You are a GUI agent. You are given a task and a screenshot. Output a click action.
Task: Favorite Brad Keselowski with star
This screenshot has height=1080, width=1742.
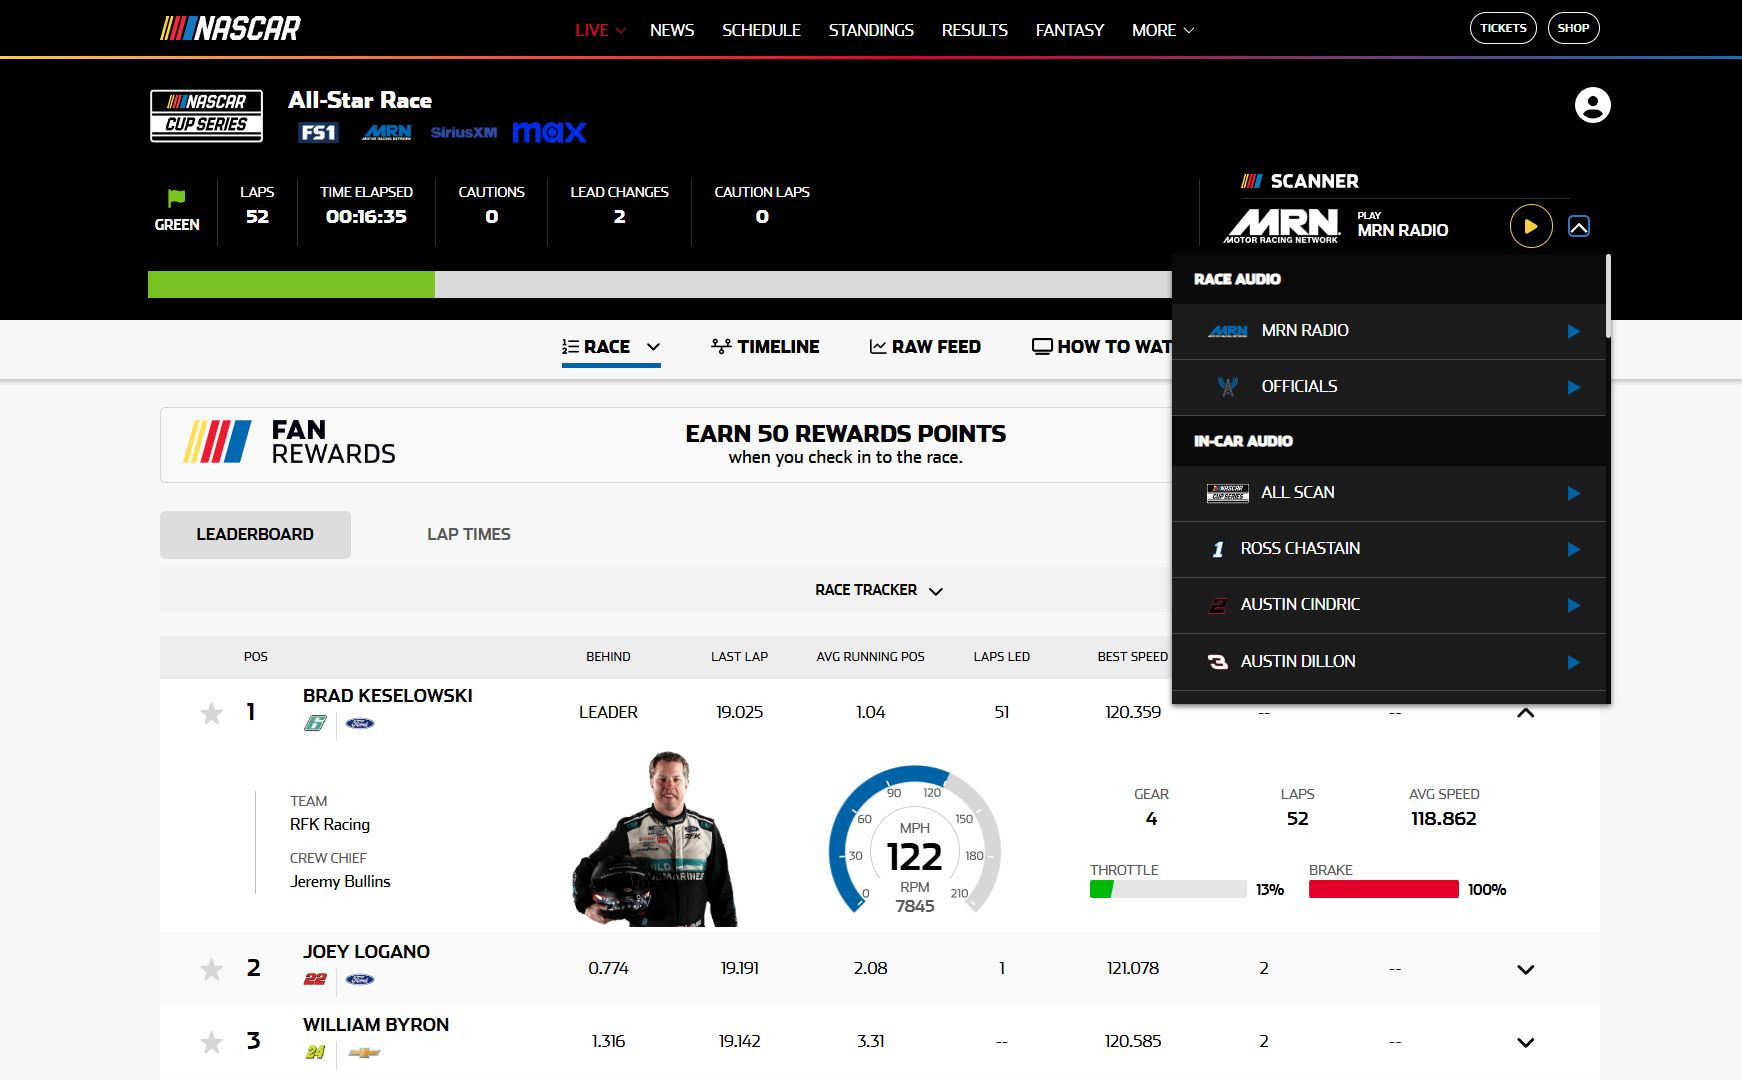pyautogui.click(x=211, y=713)
